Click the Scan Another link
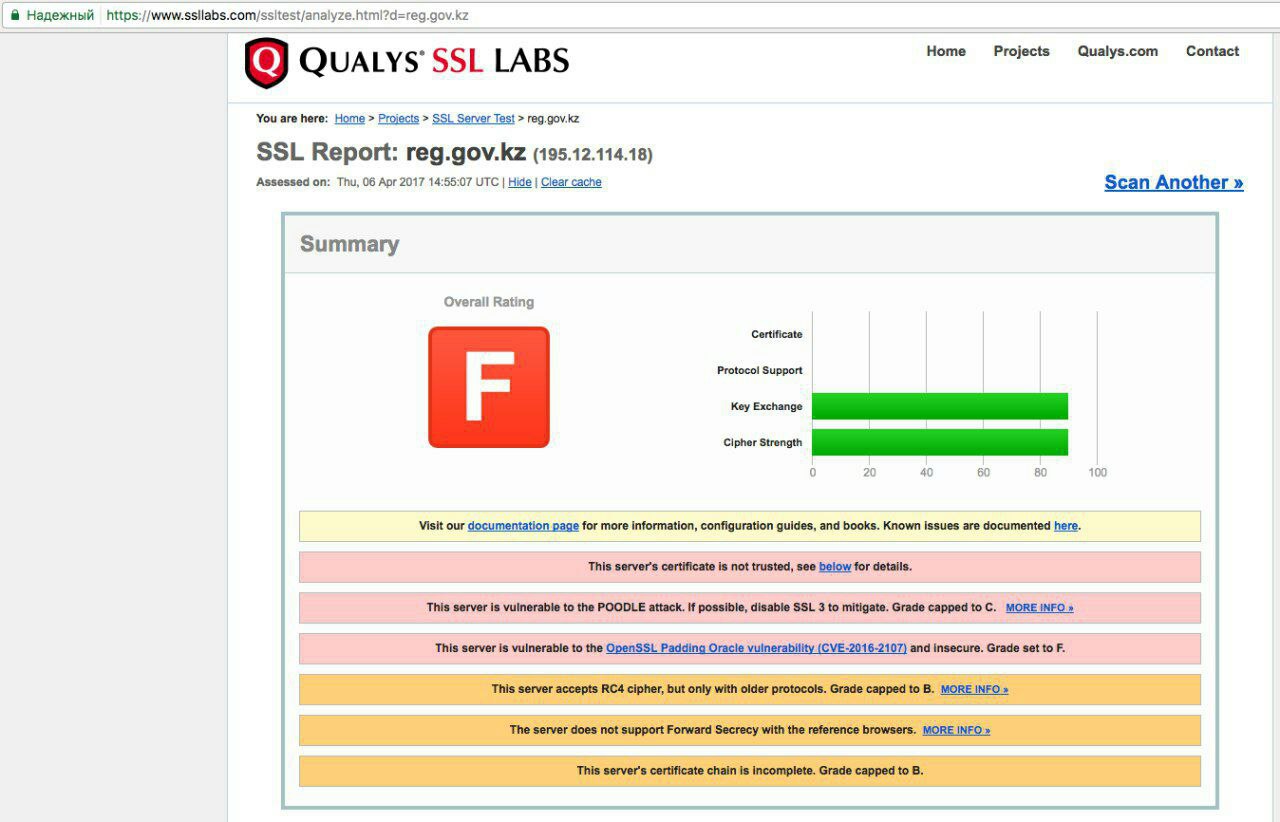 click(1174, 182)
